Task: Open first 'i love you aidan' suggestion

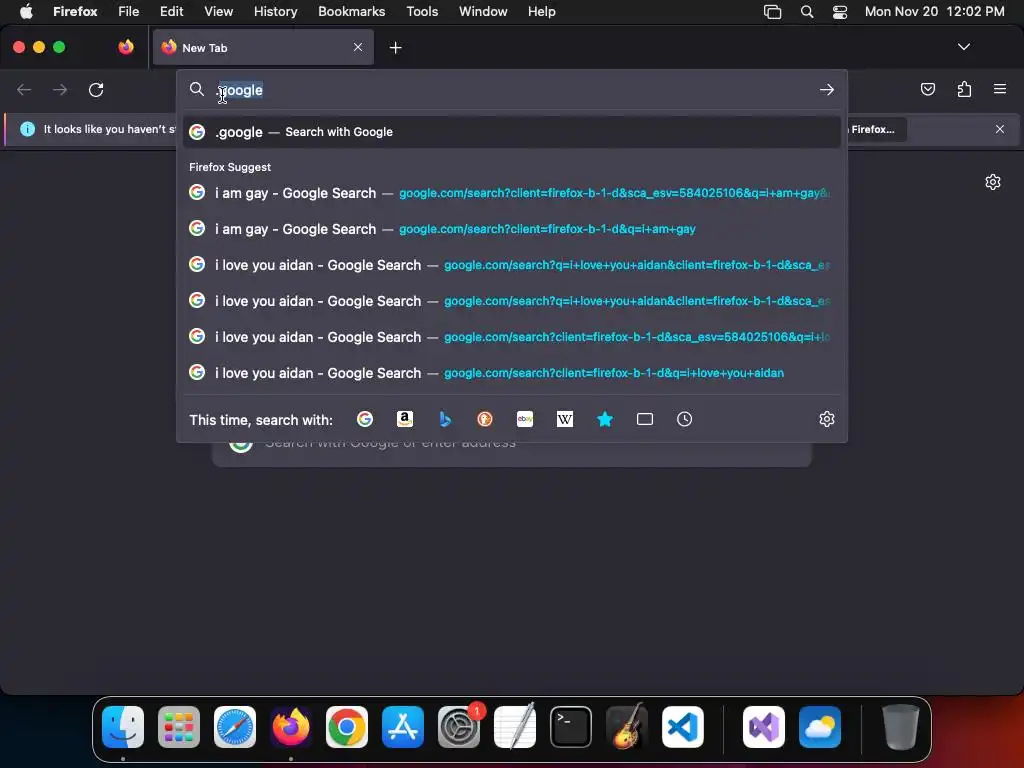Action: [x=512, y=265]
